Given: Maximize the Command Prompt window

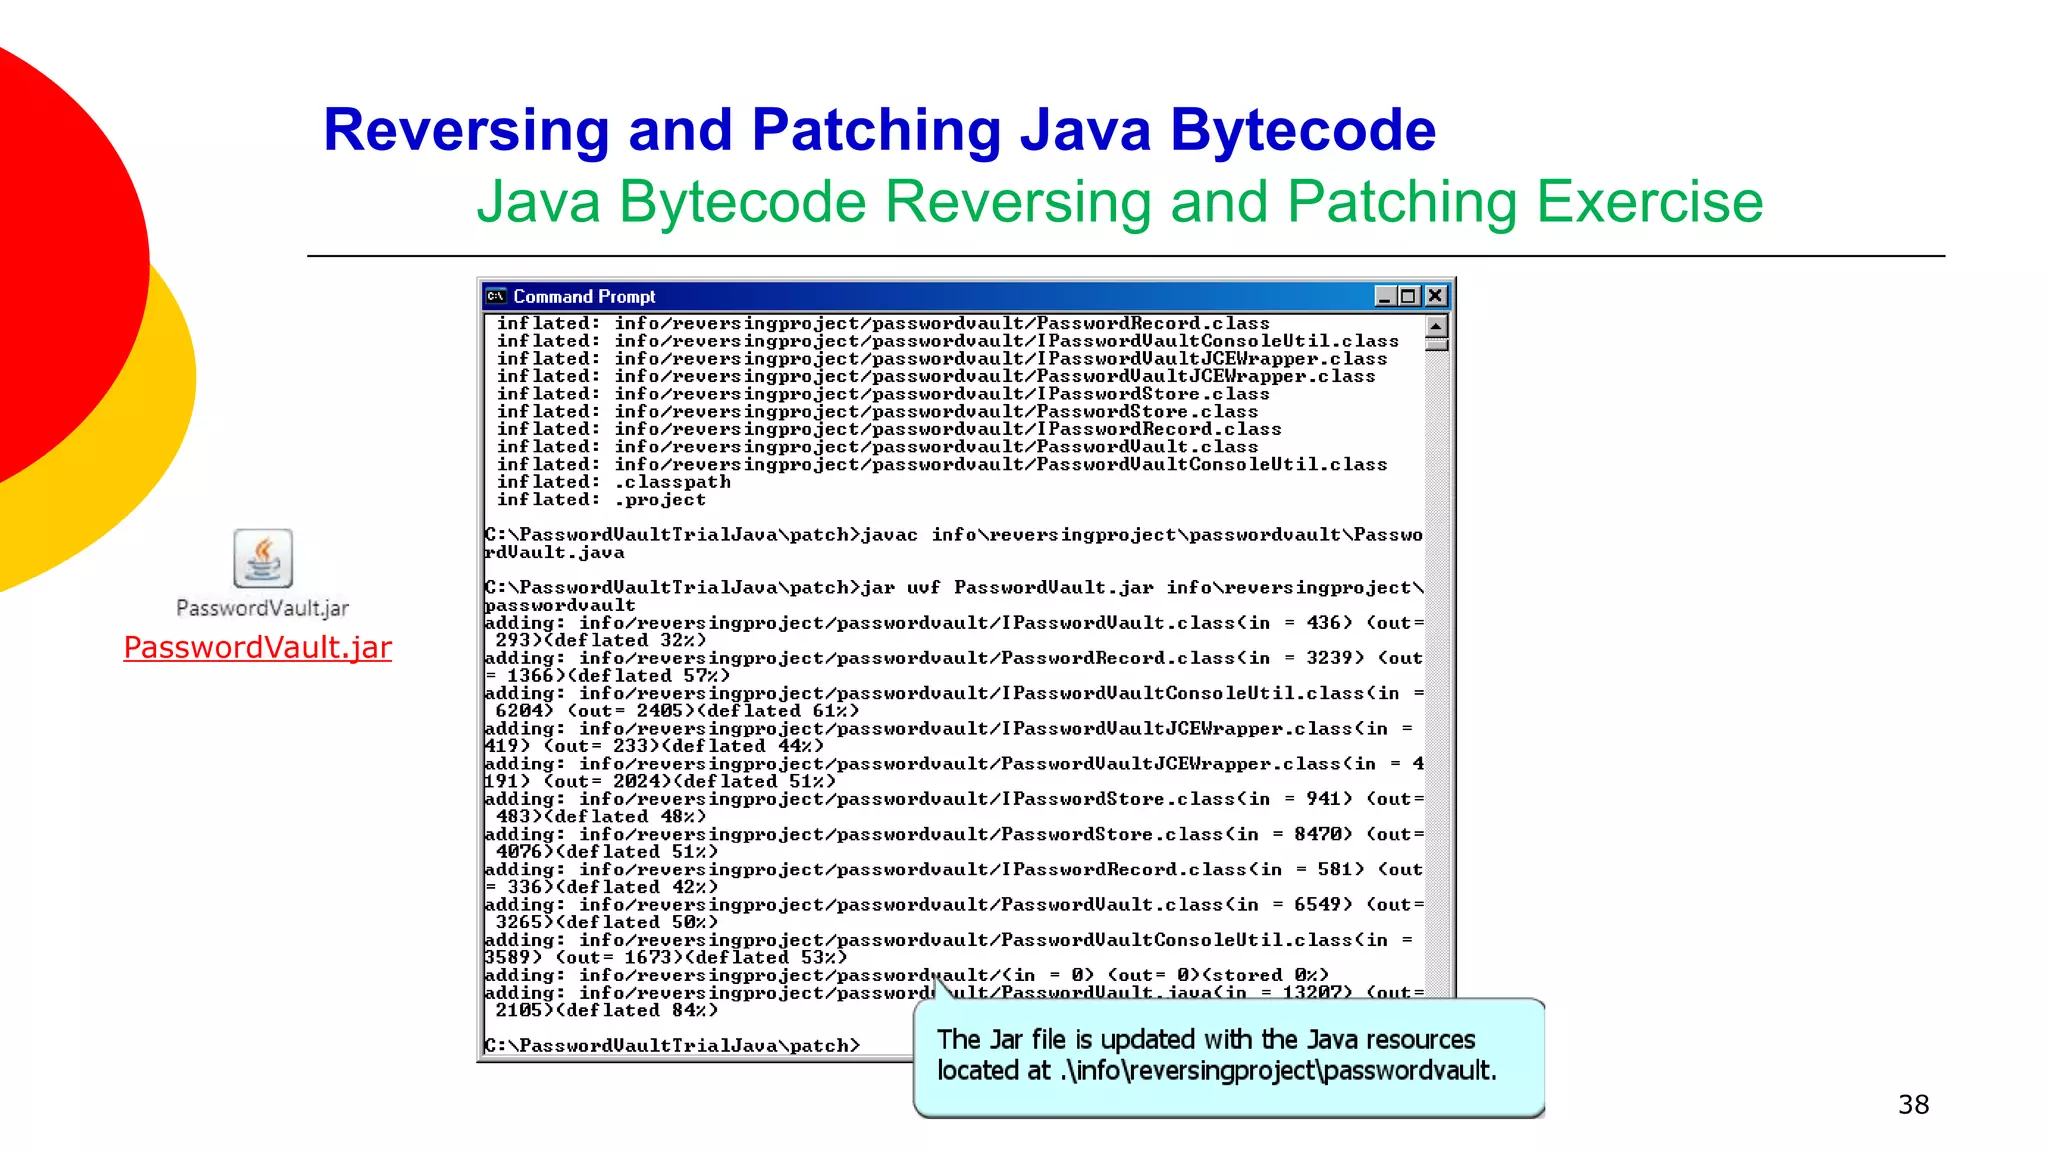Looking at the screenshot, I should pyautogui.click(x=1409, y=296).
